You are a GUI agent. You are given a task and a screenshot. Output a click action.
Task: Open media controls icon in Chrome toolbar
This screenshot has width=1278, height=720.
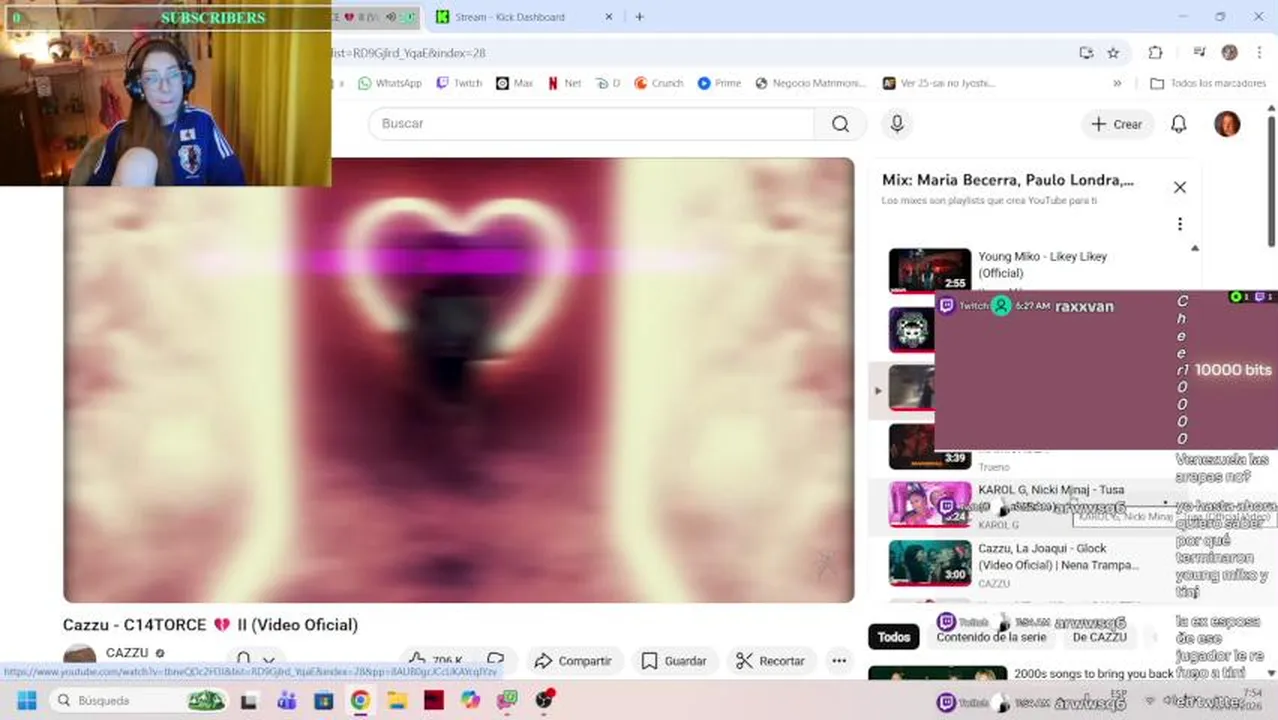[1199, 53]
